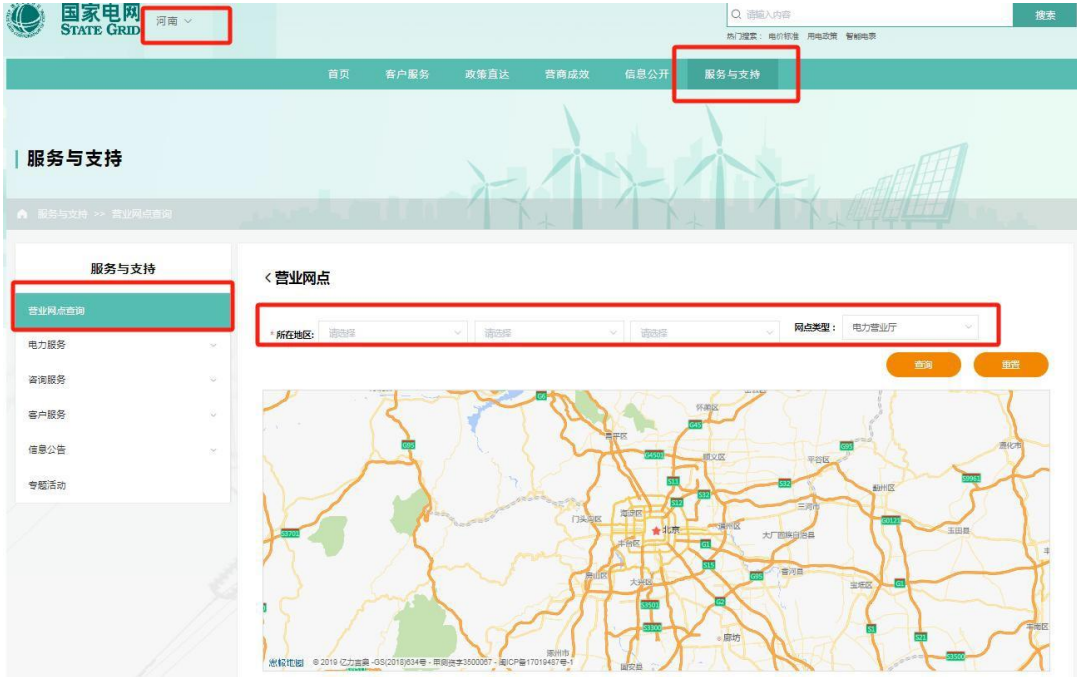Go to the 首页 navigation tab
Image resolution: width=1077 pixels, height=677 pixels.
tap(339, 74)
